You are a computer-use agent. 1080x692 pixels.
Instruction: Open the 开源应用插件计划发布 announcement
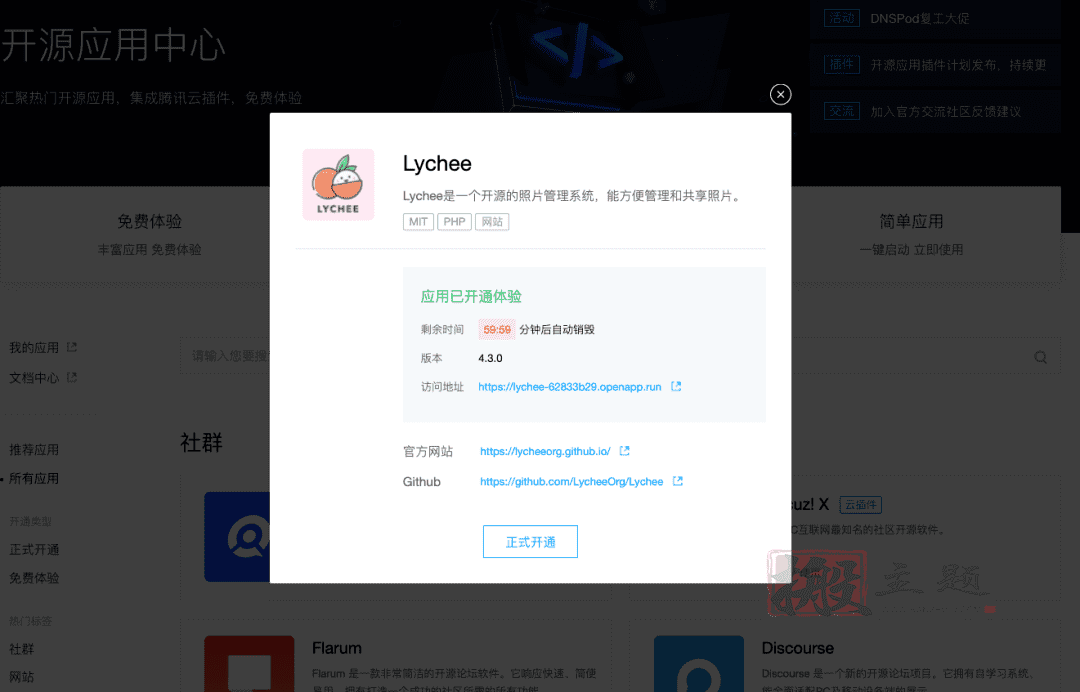click(x=958, y=65)
